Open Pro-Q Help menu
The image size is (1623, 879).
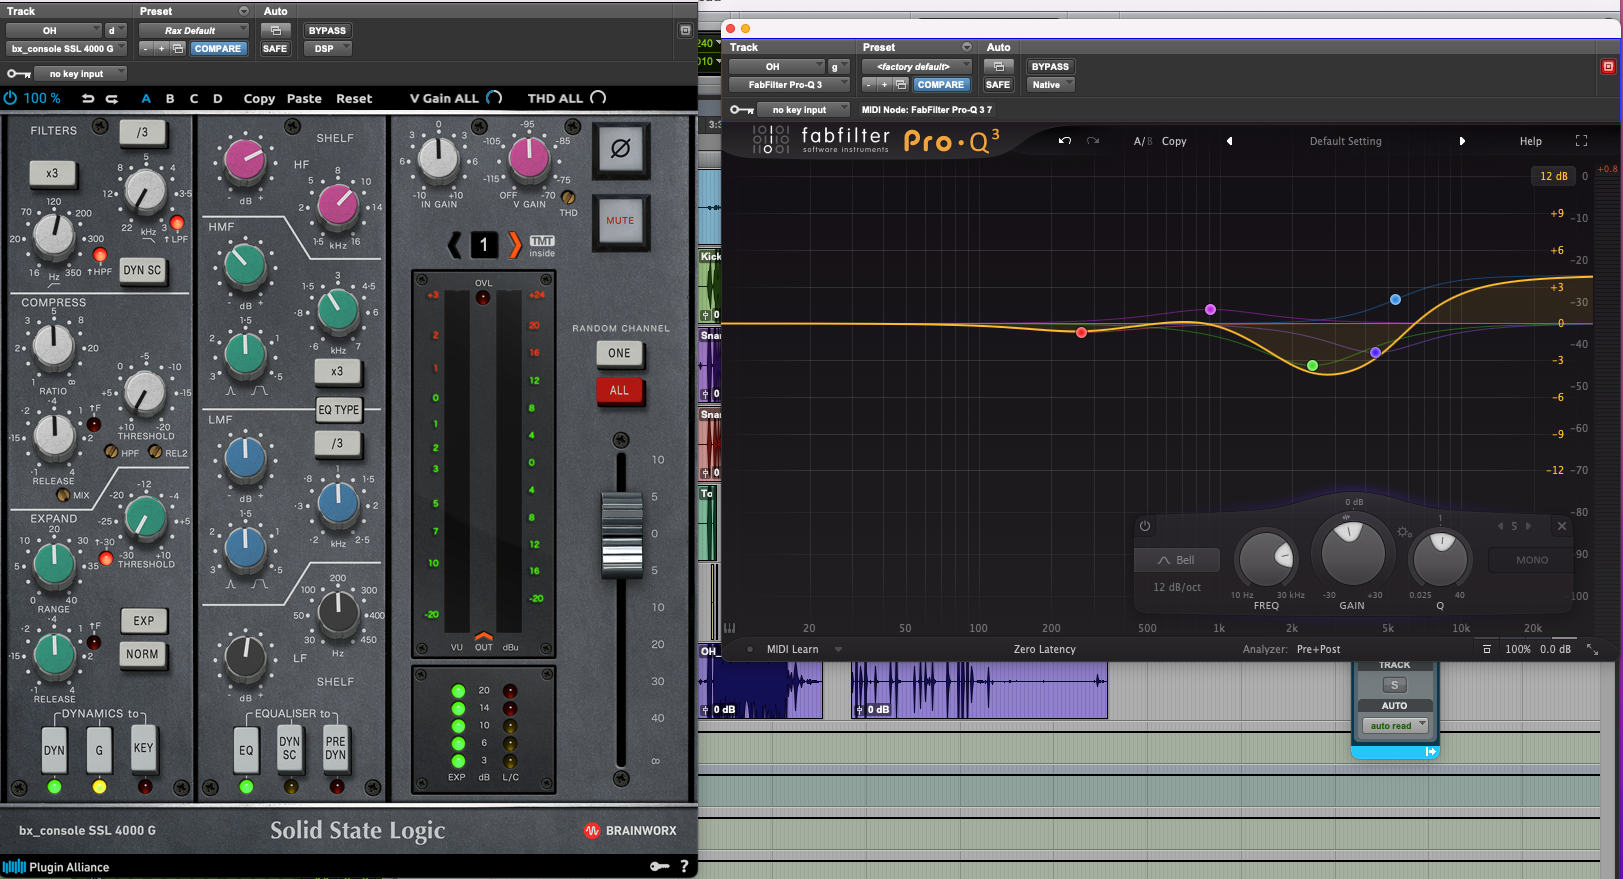tap(1530, 141)
